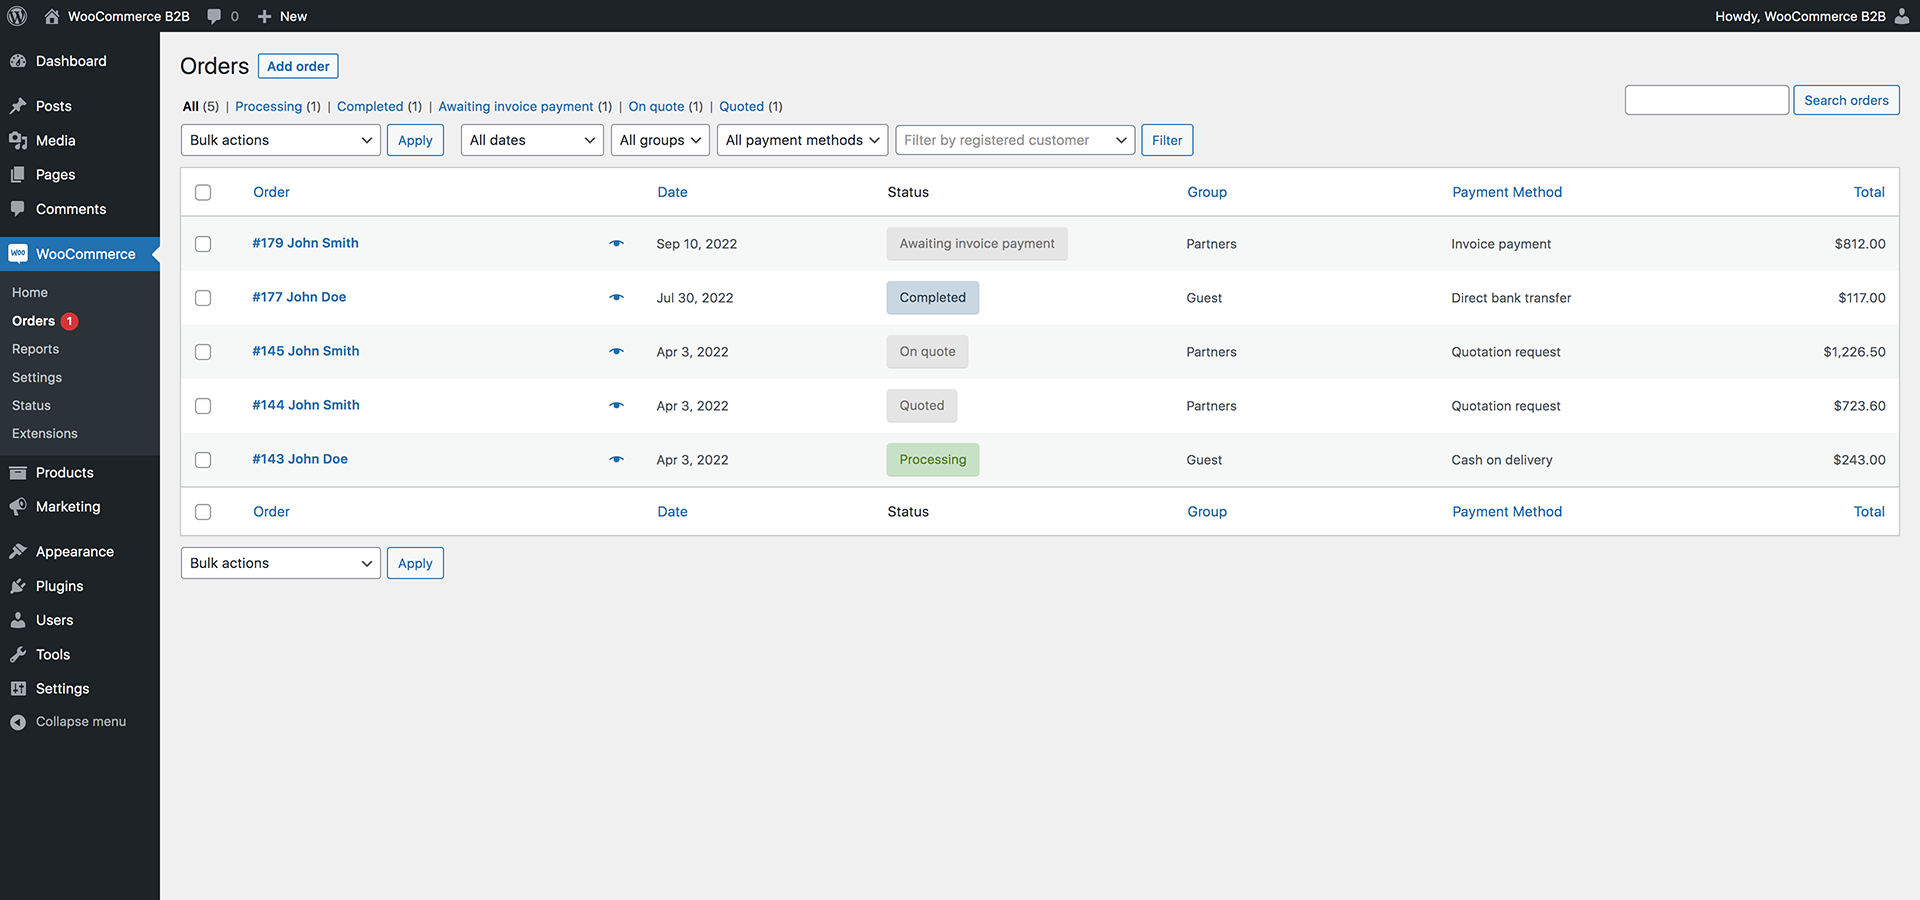
Task: Open the Filter by registered customer dropdown
Action: pyautogui.click(x=1015, y=140)
